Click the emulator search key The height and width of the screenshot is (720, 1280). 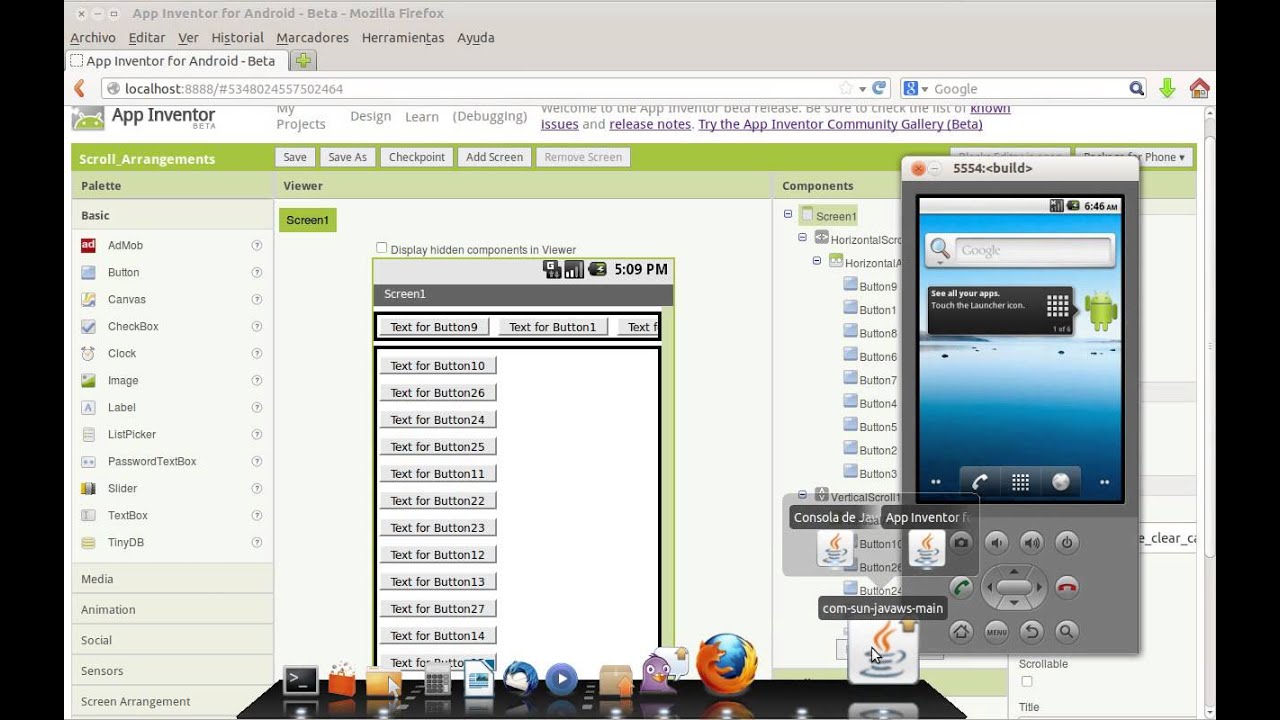coord(1067,631)
